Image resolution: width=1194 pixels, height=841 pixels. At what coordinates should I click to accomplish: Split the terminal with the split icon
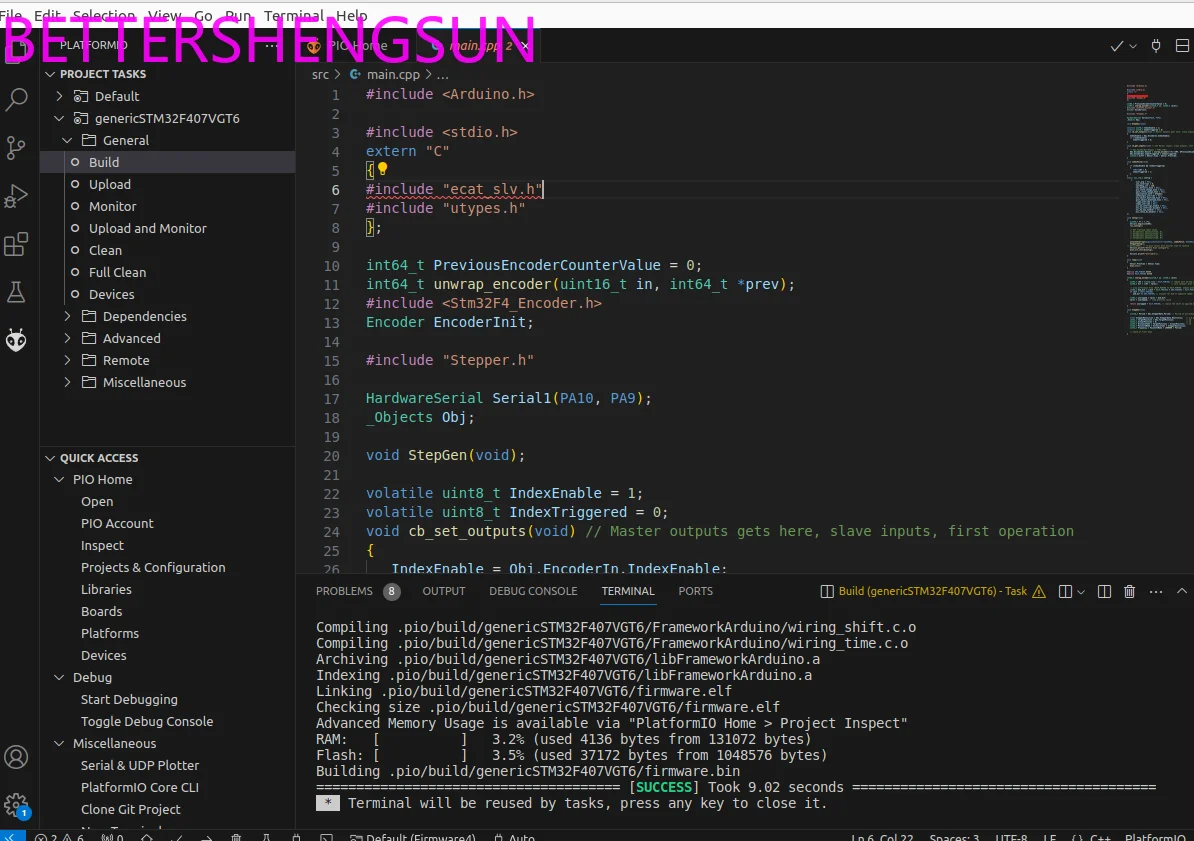pos(1065,591)
